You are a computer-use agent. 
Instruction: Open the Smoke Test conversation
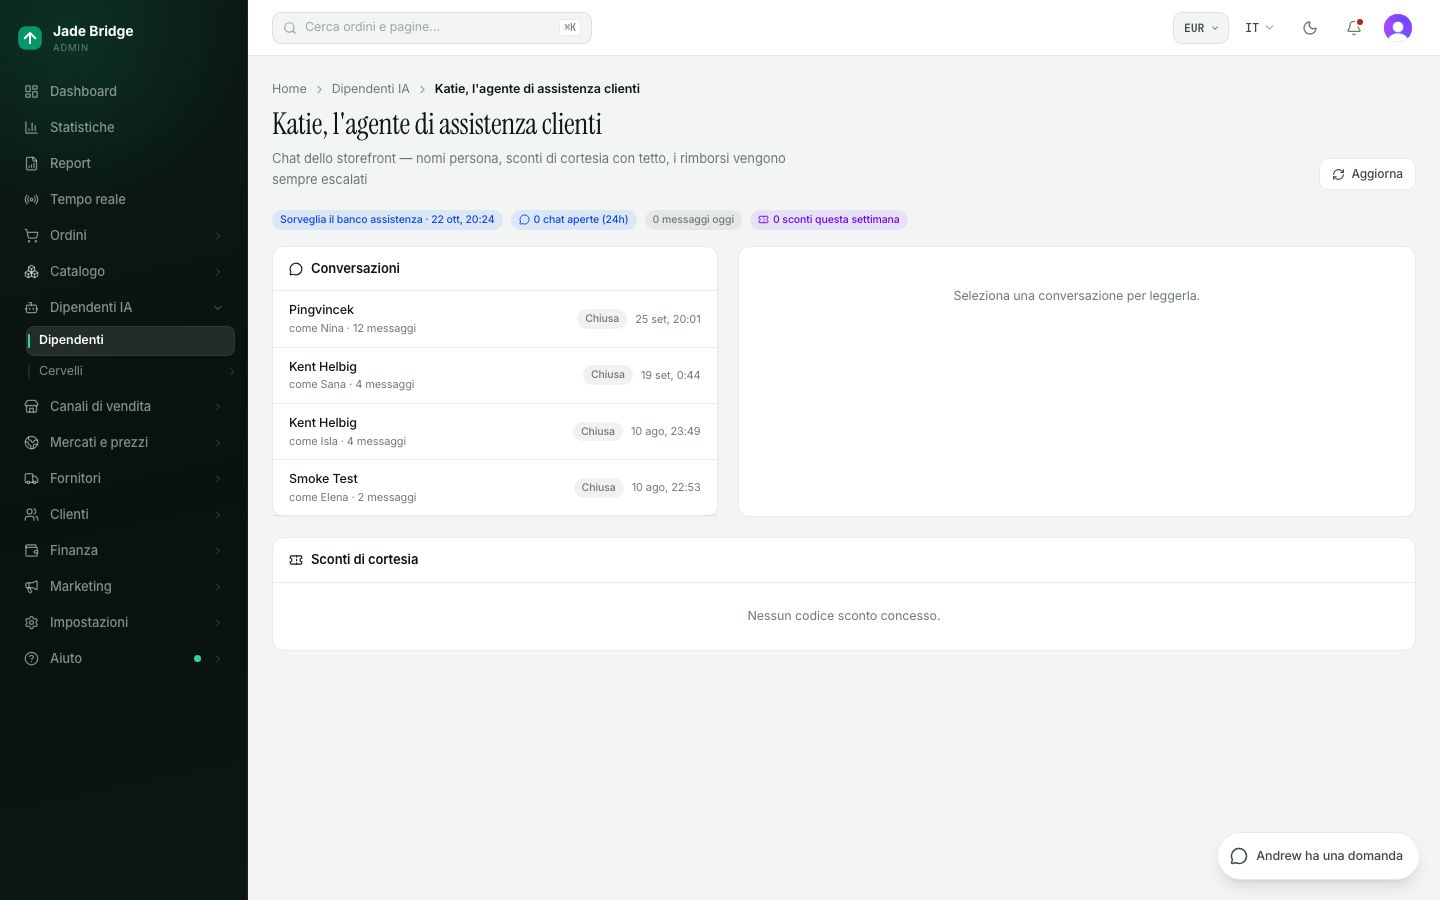[x=495, y=488]
